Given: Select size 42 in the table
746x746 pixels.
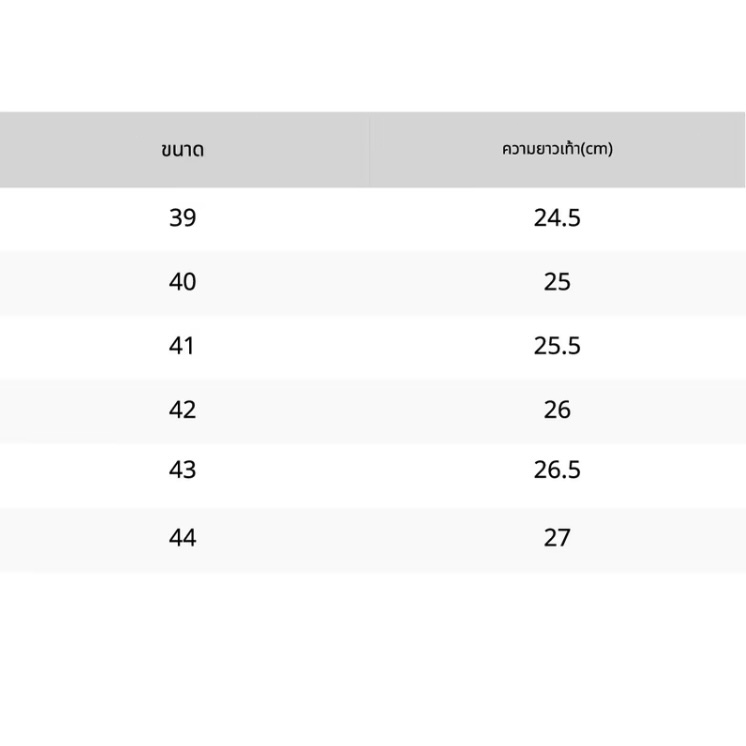Looking at the screenshot, I should [183, 410].
